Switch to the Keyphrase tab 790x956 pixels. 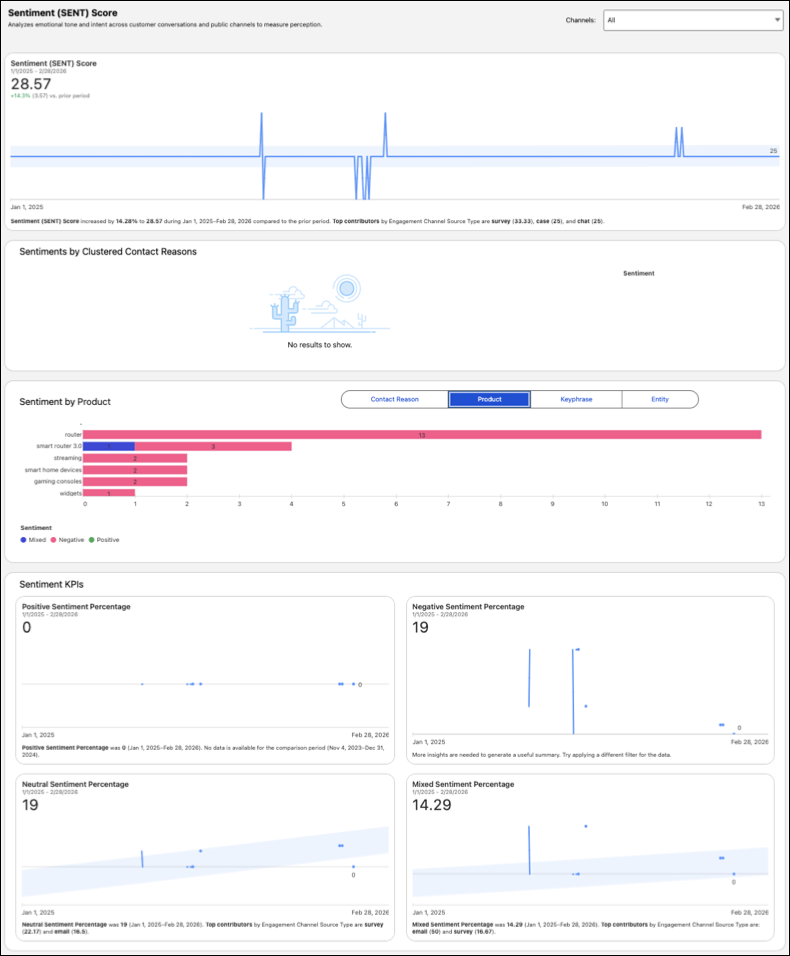pos(576,399)
